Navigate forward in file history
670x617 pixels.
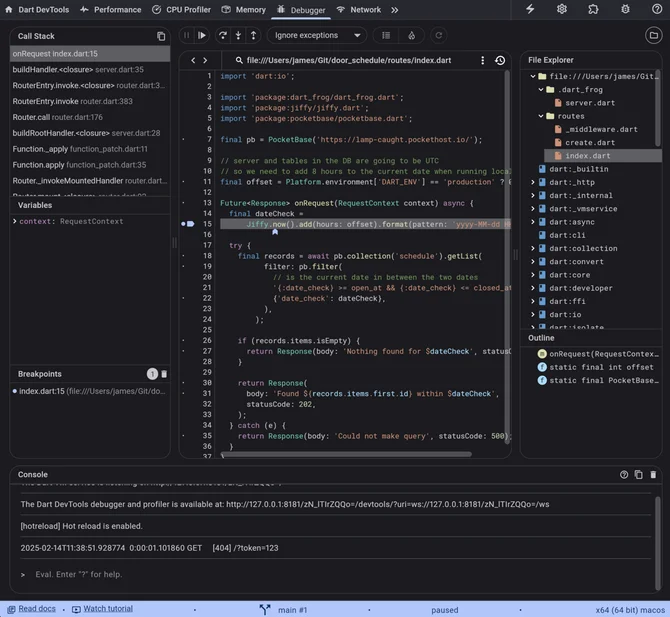coord(205,60)
